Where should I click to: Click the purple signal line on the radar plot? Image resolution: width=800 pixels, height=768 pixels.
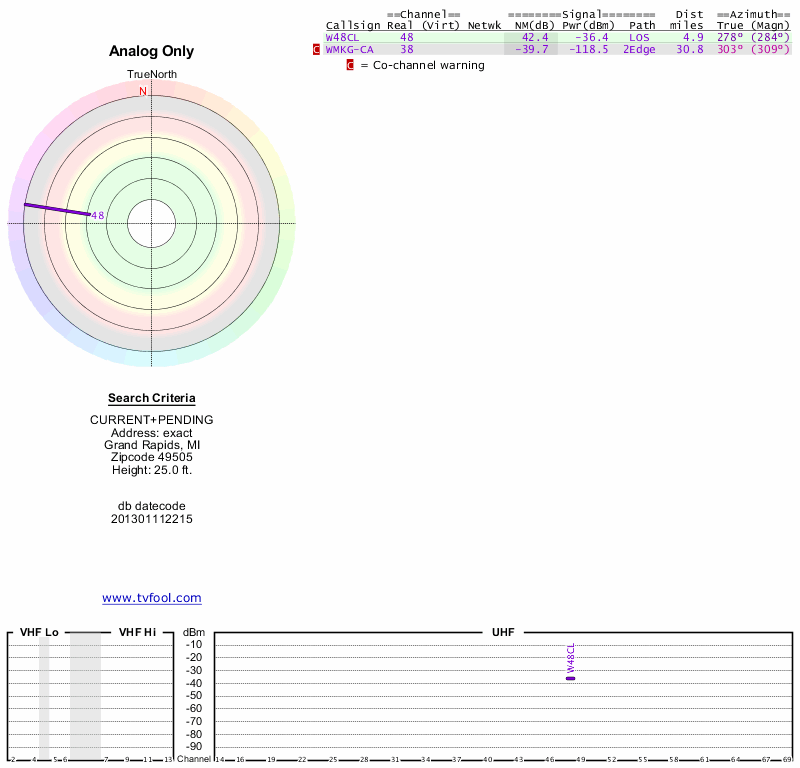click(56, 209)
